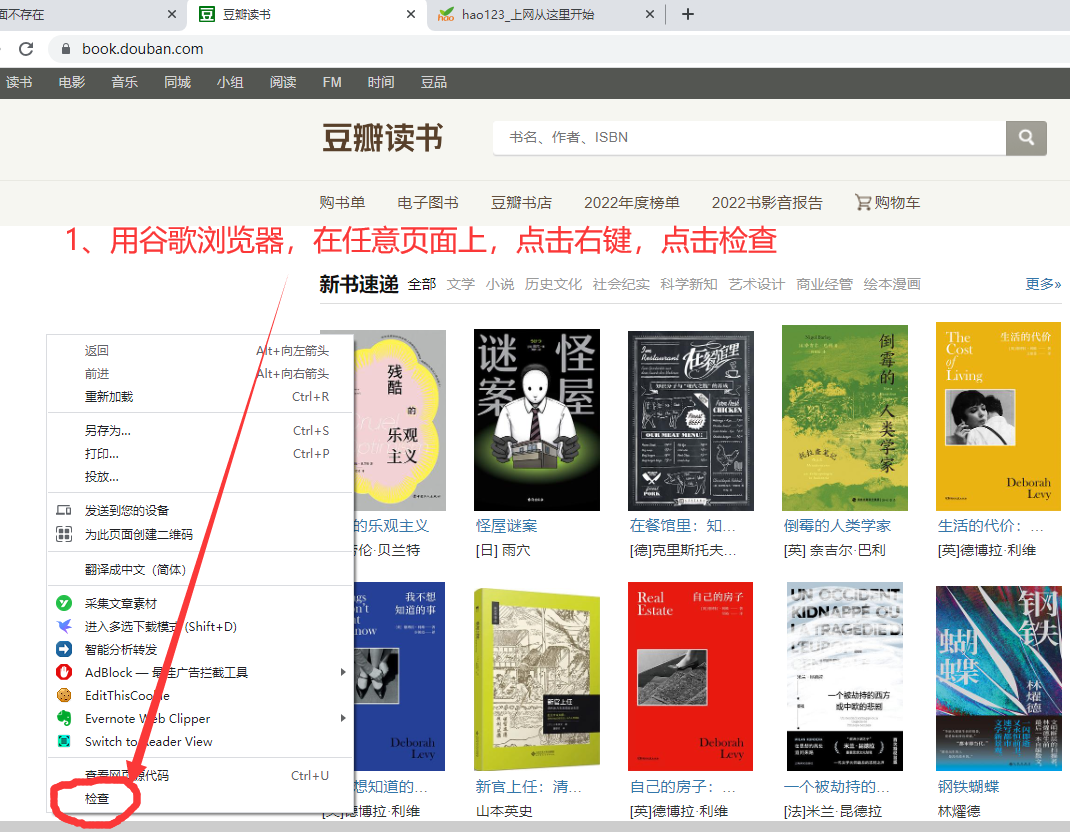Open the 钢铁蝴蝶 book cover

point(998,678)
